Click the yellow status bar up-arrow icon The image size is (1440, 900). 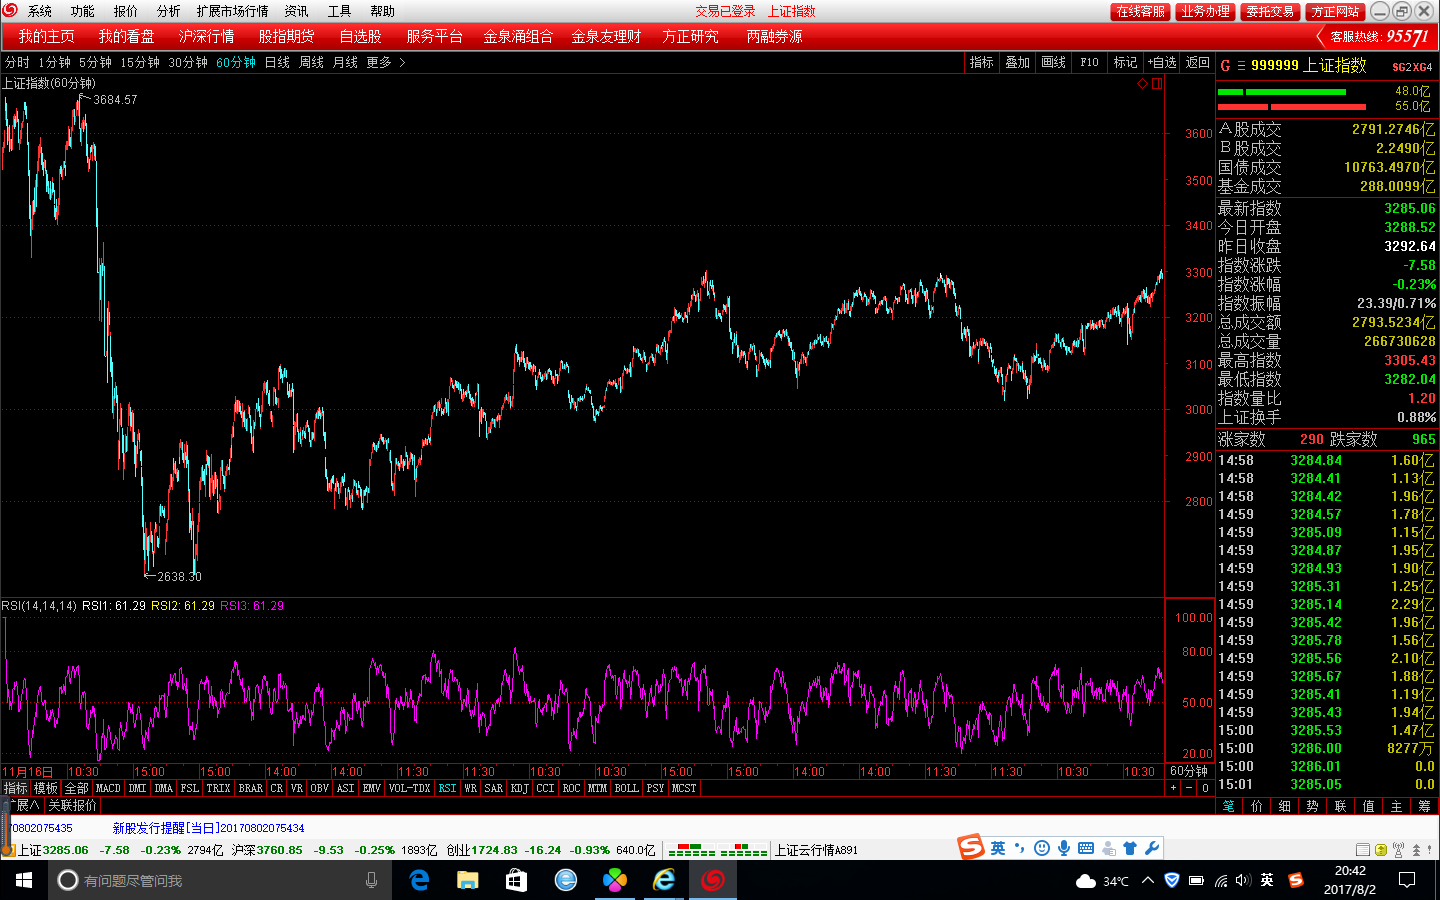point(1381,850)
